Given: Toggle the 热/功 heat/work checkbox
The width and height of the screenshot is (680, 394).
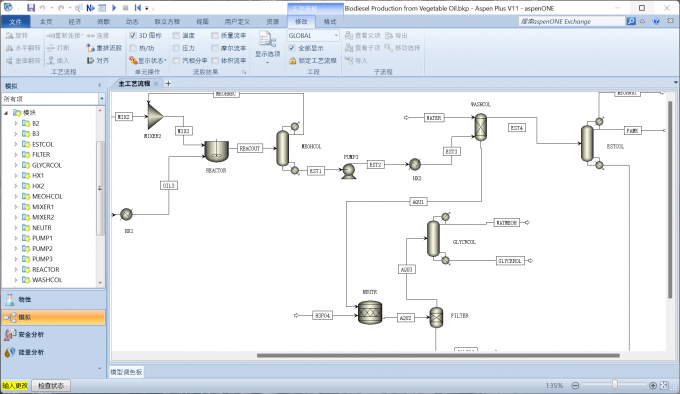Looking at the screenshot, I should [133, 48].
